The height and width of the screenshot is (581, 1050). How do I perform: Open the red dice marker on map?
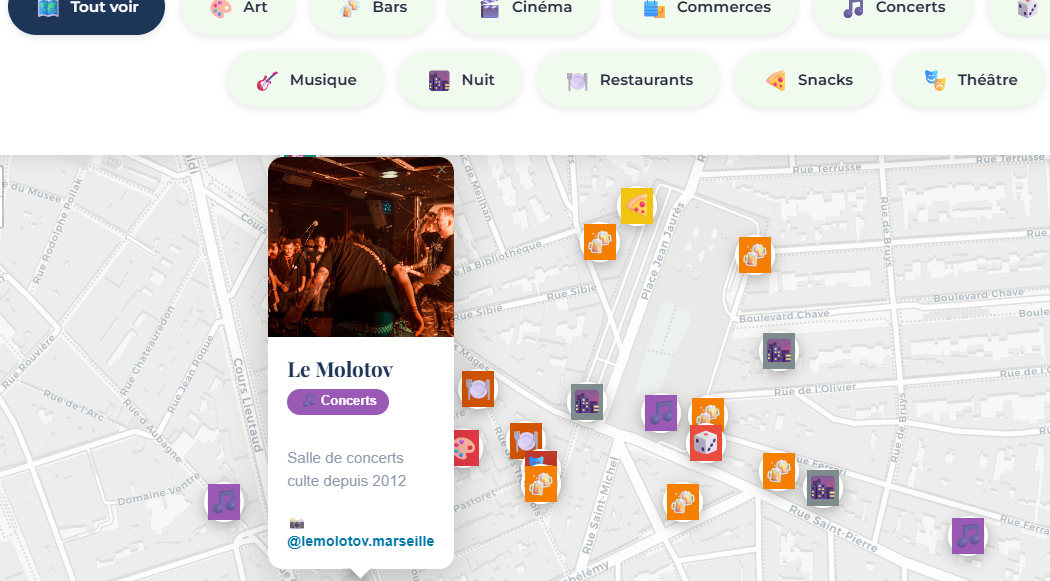(706, 442)
